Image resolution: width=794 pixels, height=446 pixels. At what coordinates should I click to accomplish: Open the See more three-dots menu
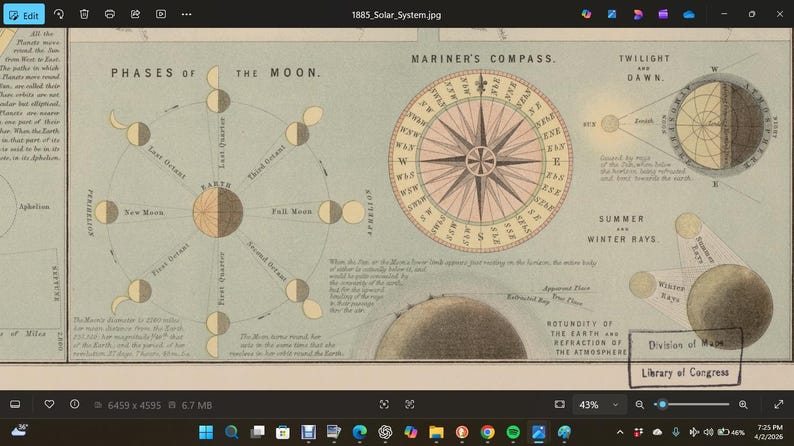(186, 14)
